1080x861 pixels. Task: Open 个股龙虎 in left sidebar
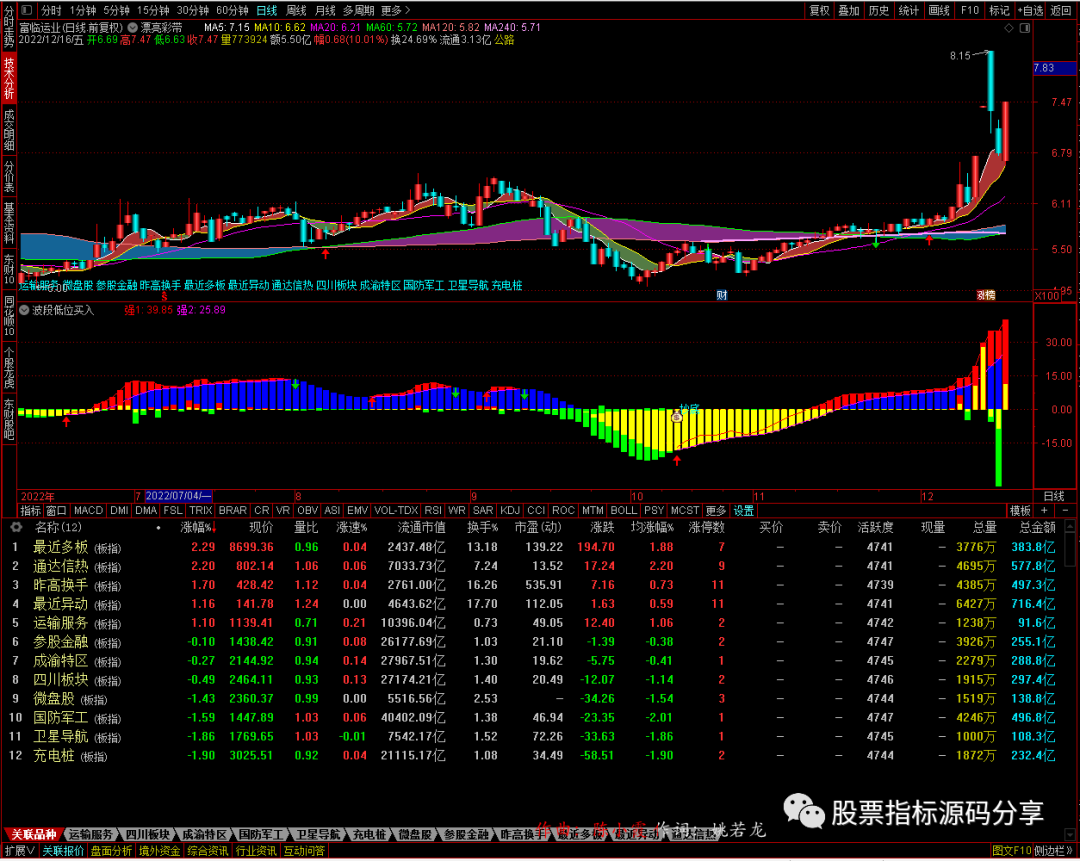(x=9, y=369)
